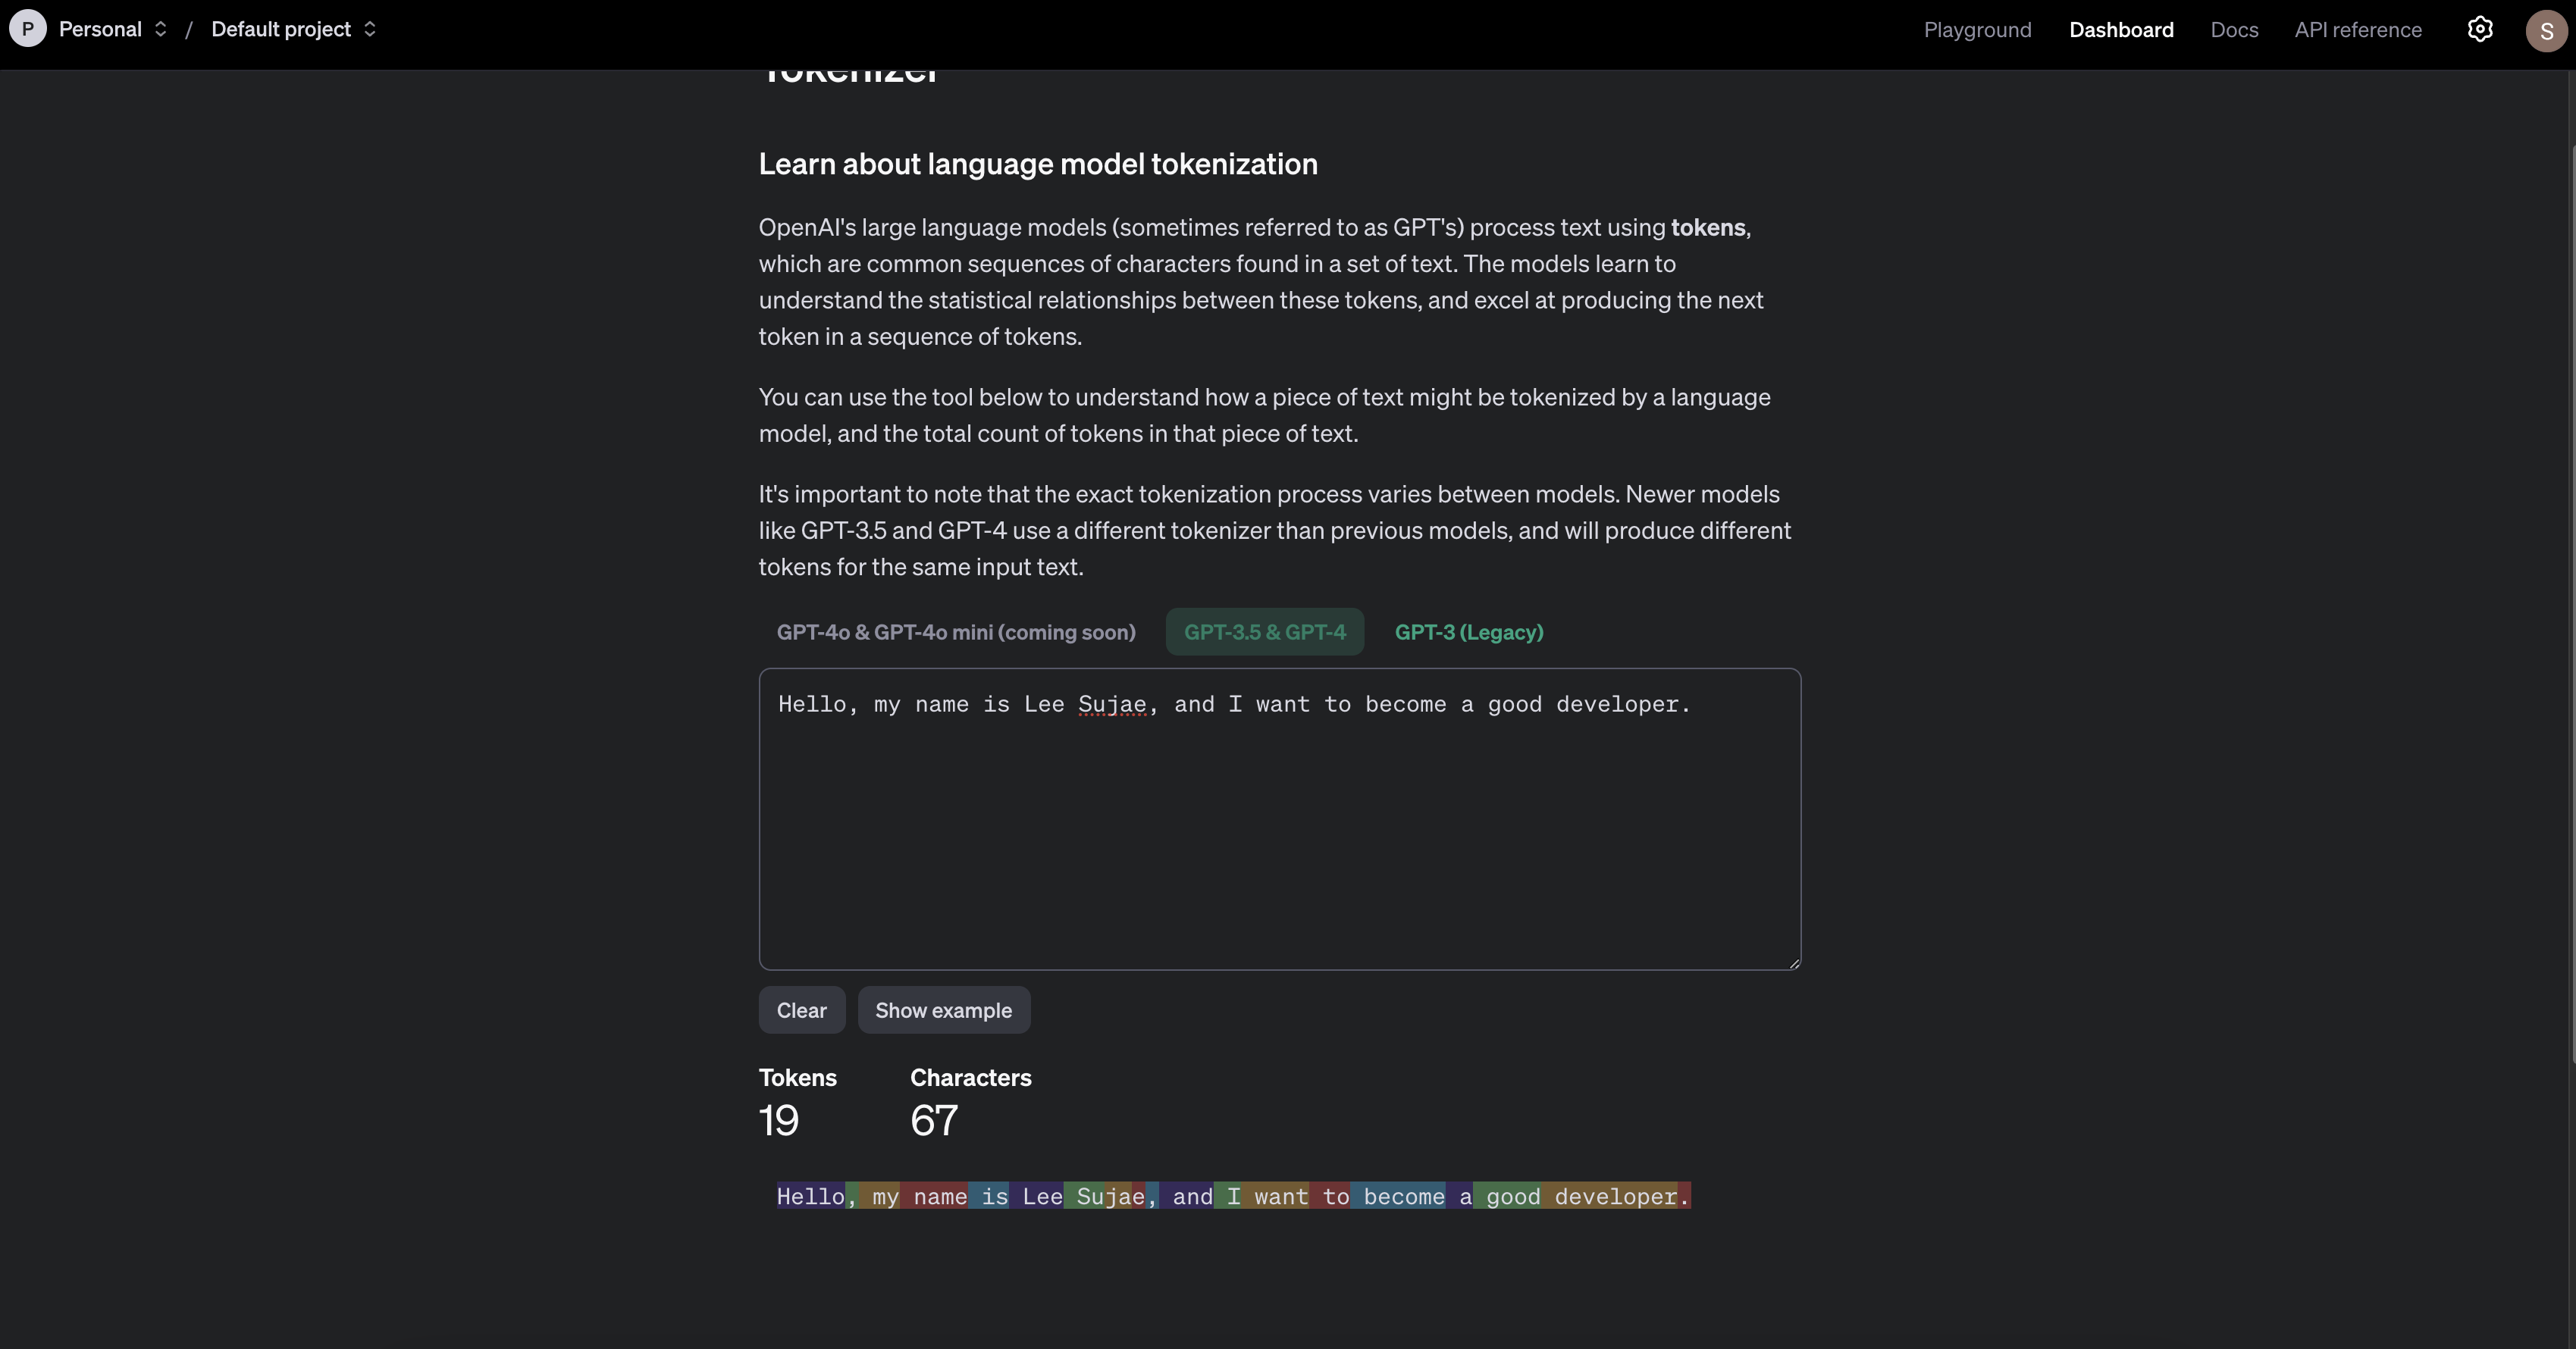
Task: Switch to the GPT-3 (Legacy) tab
Action: 1468,632
